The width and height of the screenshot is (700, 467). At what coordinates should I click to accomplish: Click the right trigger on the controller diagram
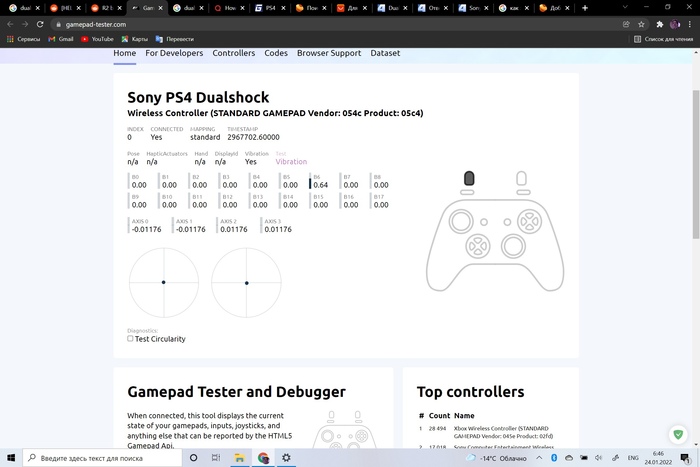pos(521,178)
